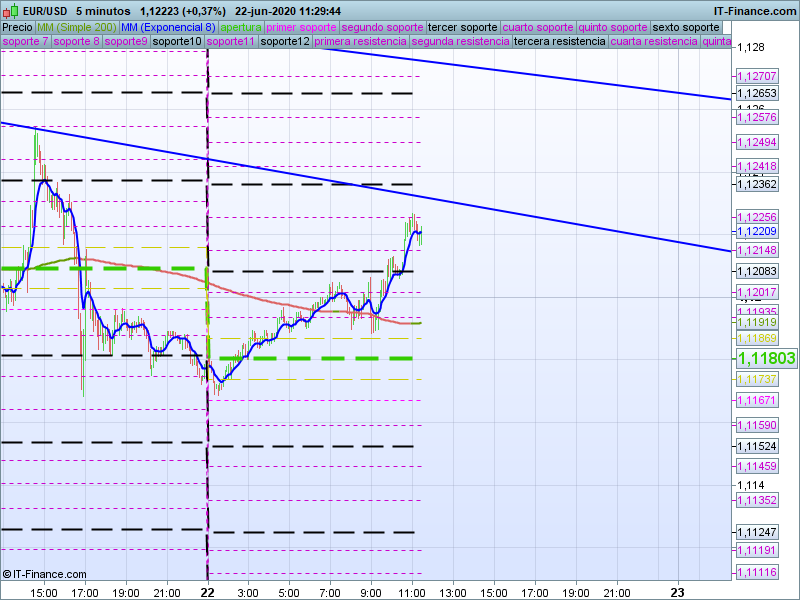The image size is (800, 600).
Task: Click 'cuarta resistencia' legend label
Action: click(654, 42)
